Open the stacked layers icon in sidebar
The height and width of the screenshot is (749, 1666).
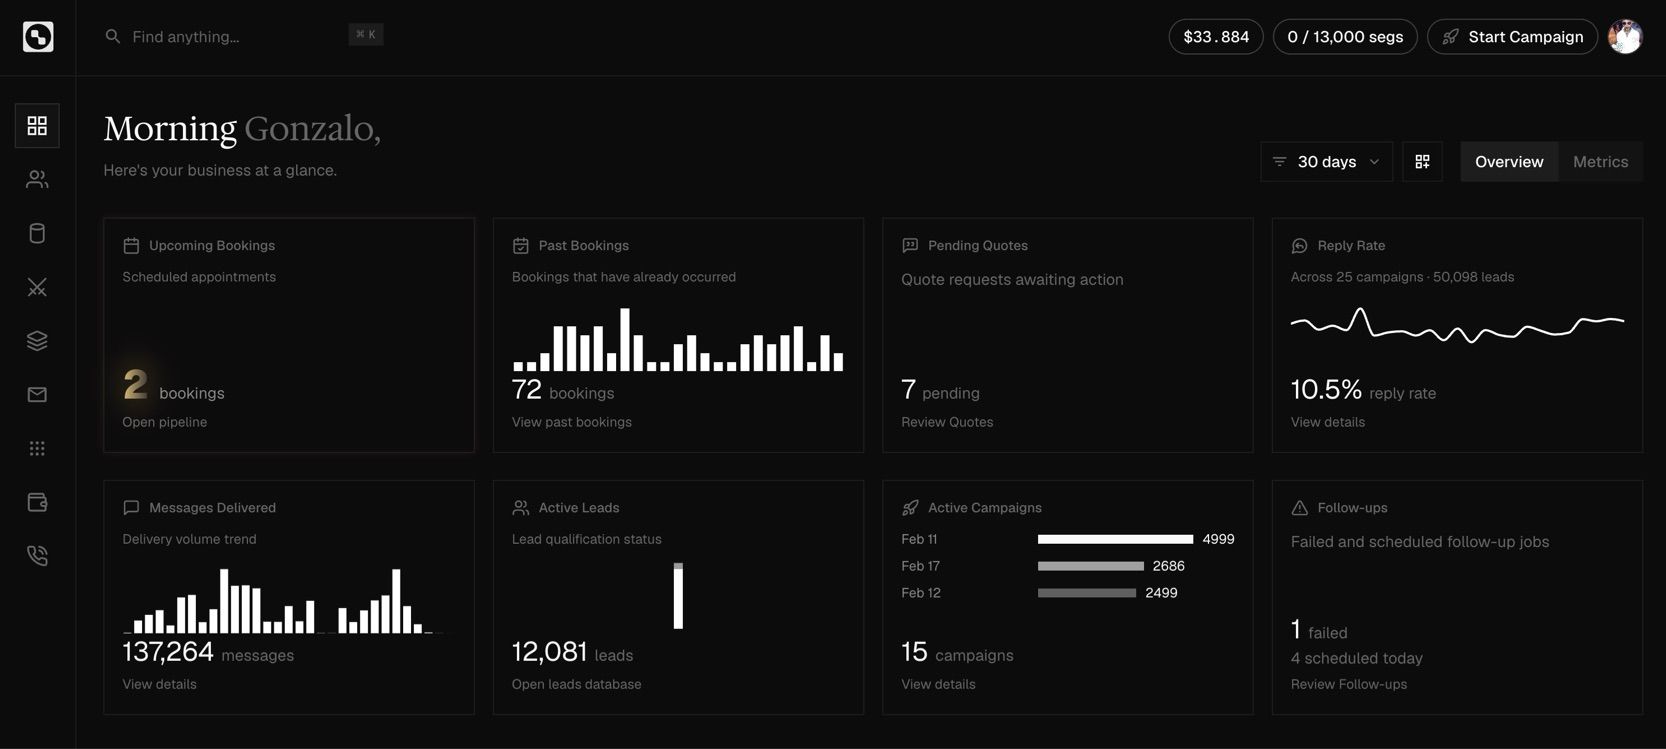point(37,341)
